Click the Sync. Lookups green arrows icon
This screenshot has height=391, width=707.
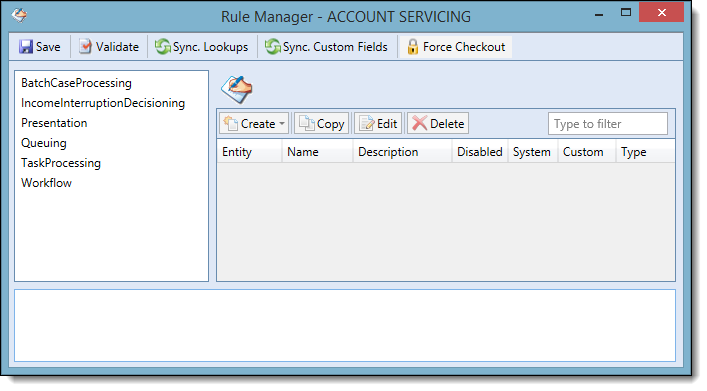click(x=162, y=46)
